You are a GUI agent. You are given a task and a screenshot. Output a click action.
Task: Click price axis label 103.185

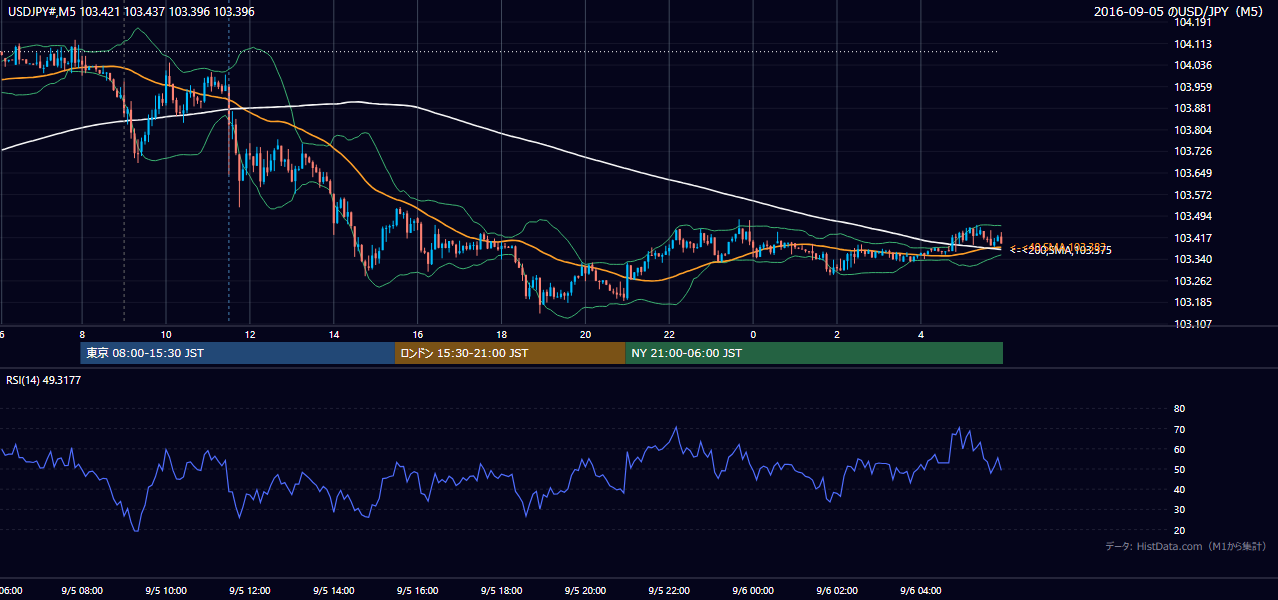pos(1194,302)
